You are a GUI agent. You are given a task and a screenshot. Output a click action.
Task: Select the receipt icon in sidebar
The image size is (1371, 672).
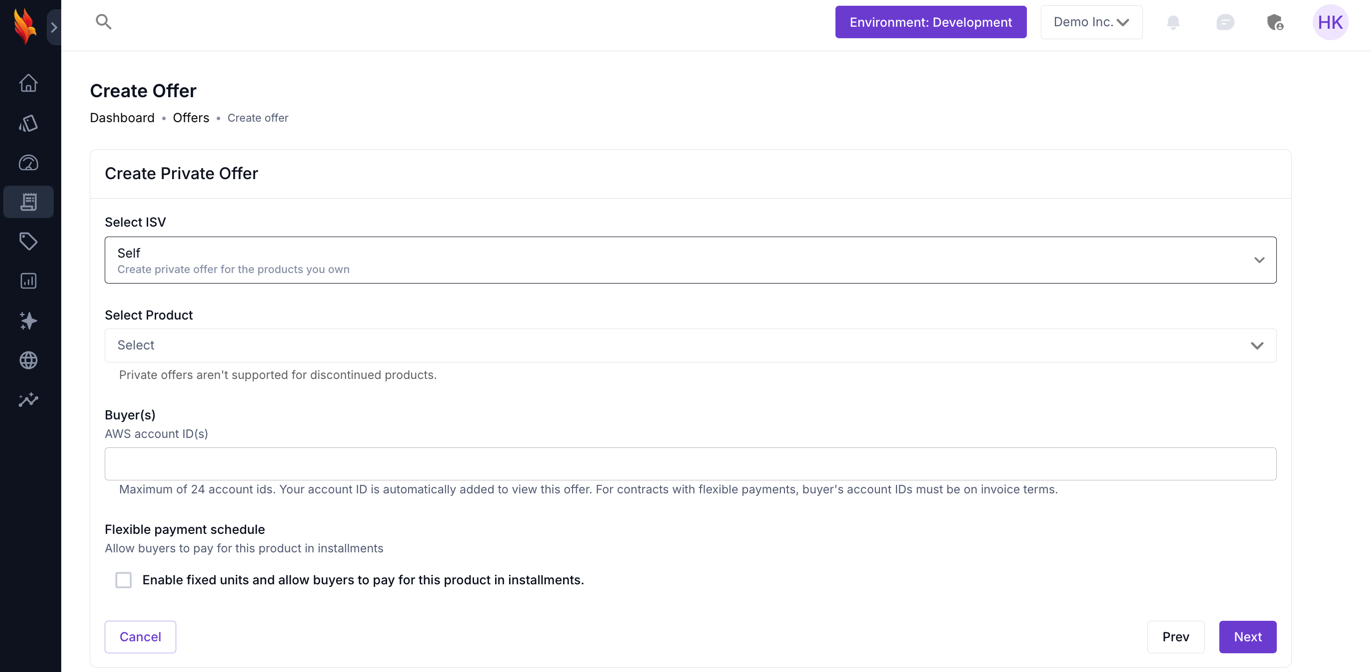tap(28, 202)
